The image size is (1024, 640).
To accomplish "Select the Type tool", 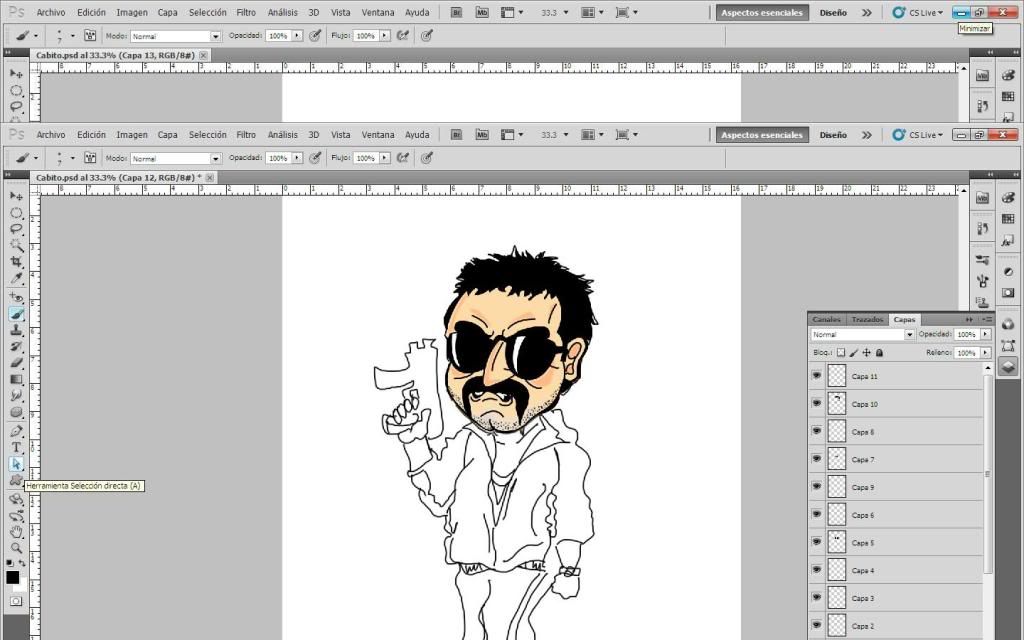I will [x=16, y=448].
